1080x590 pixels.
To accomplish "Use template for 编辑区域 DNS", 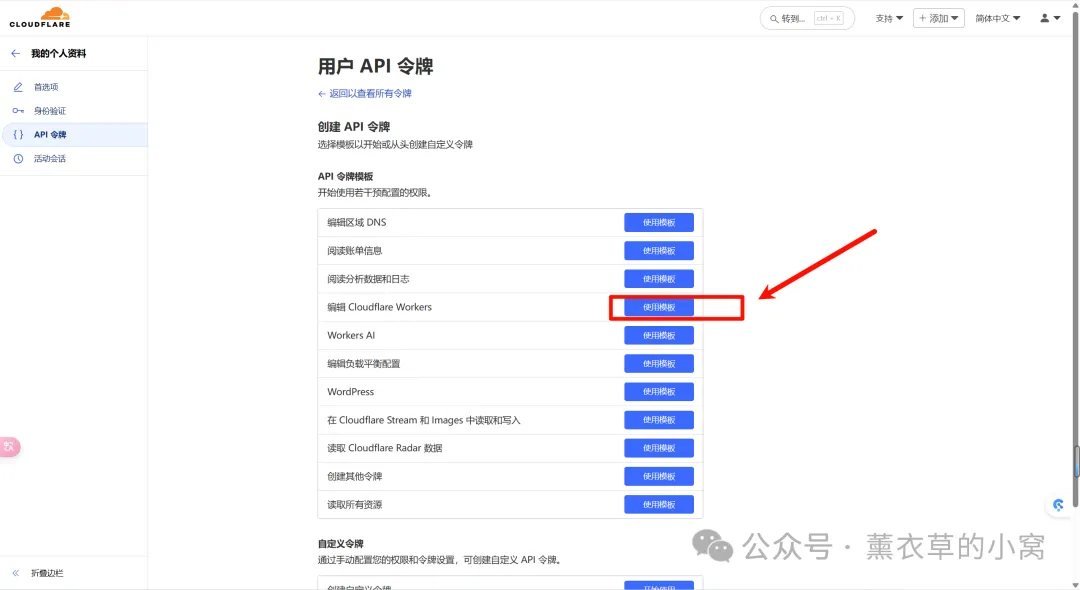I will click(658, 222).
